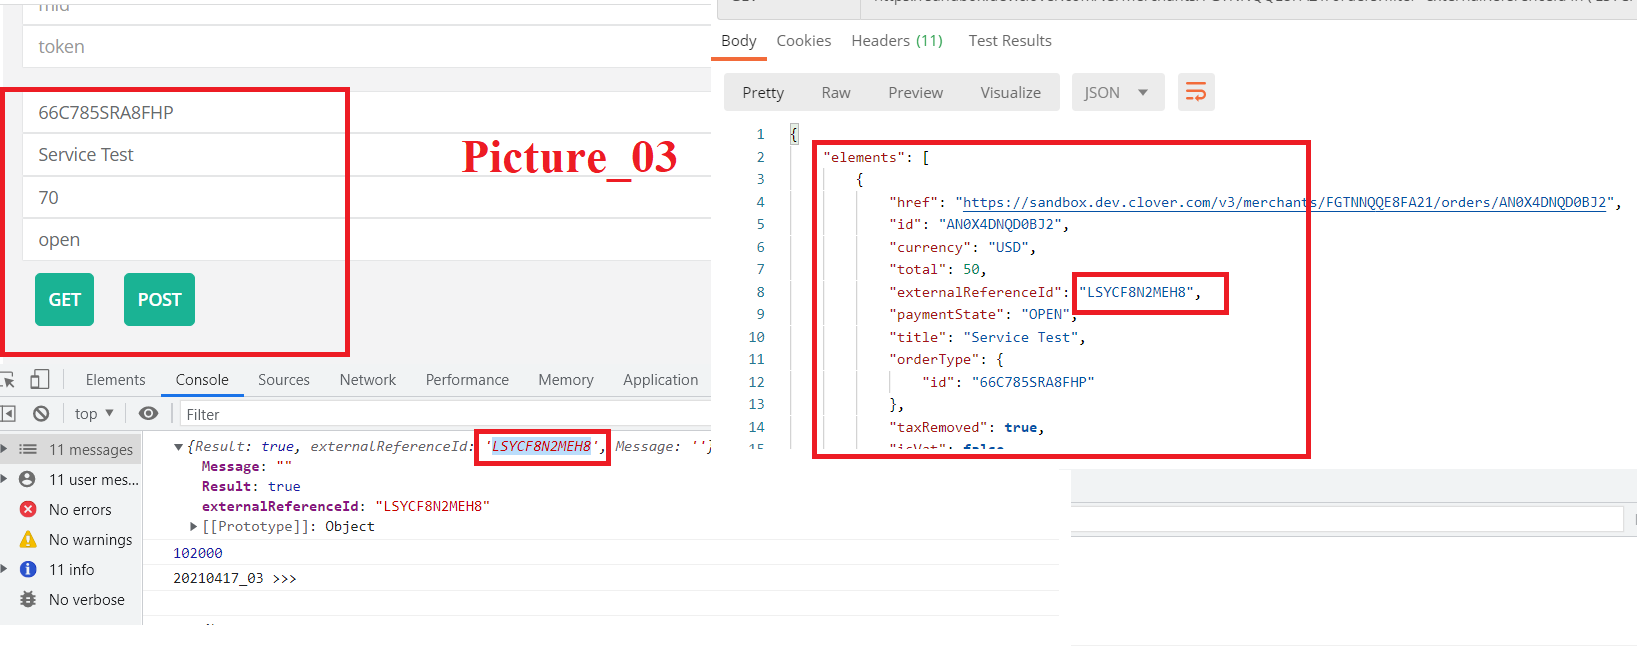The width and height of the screenshot is (1637, 657).
Task: Expand the 11 user messages arrow
Action: click(x=4, y=479)
